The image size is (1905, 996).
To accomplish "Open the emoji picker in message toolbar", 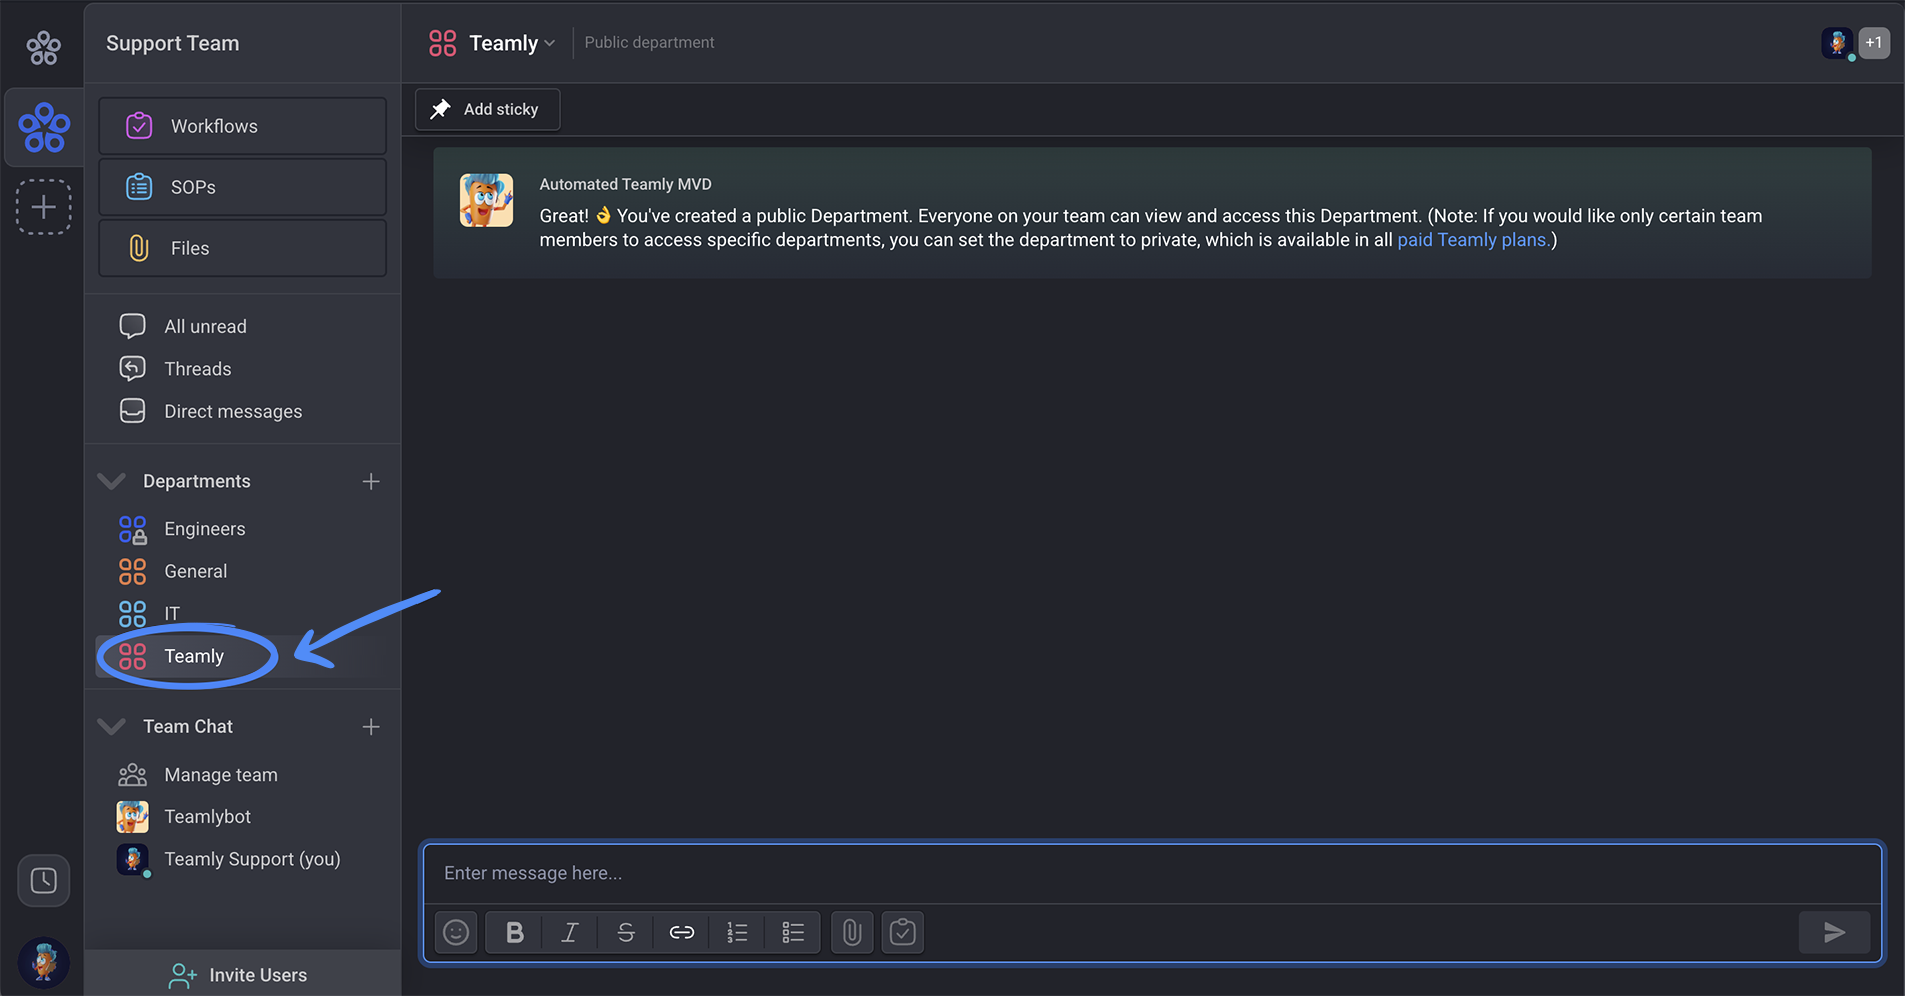I will [456, 932].
